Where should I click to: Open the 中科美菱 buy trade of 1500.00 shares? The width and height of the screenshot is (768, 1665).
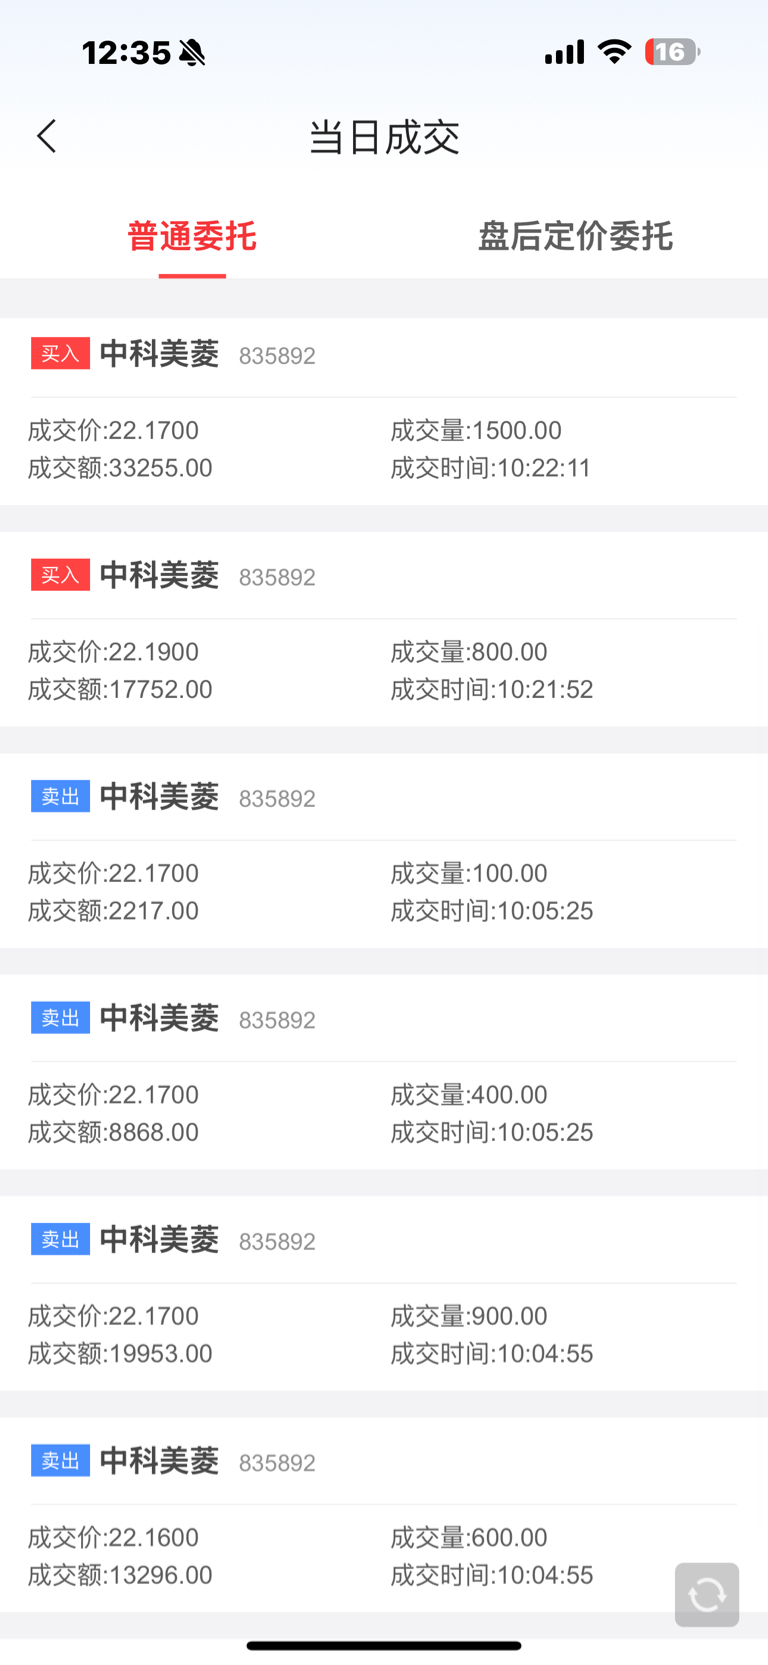click(384, 411)
